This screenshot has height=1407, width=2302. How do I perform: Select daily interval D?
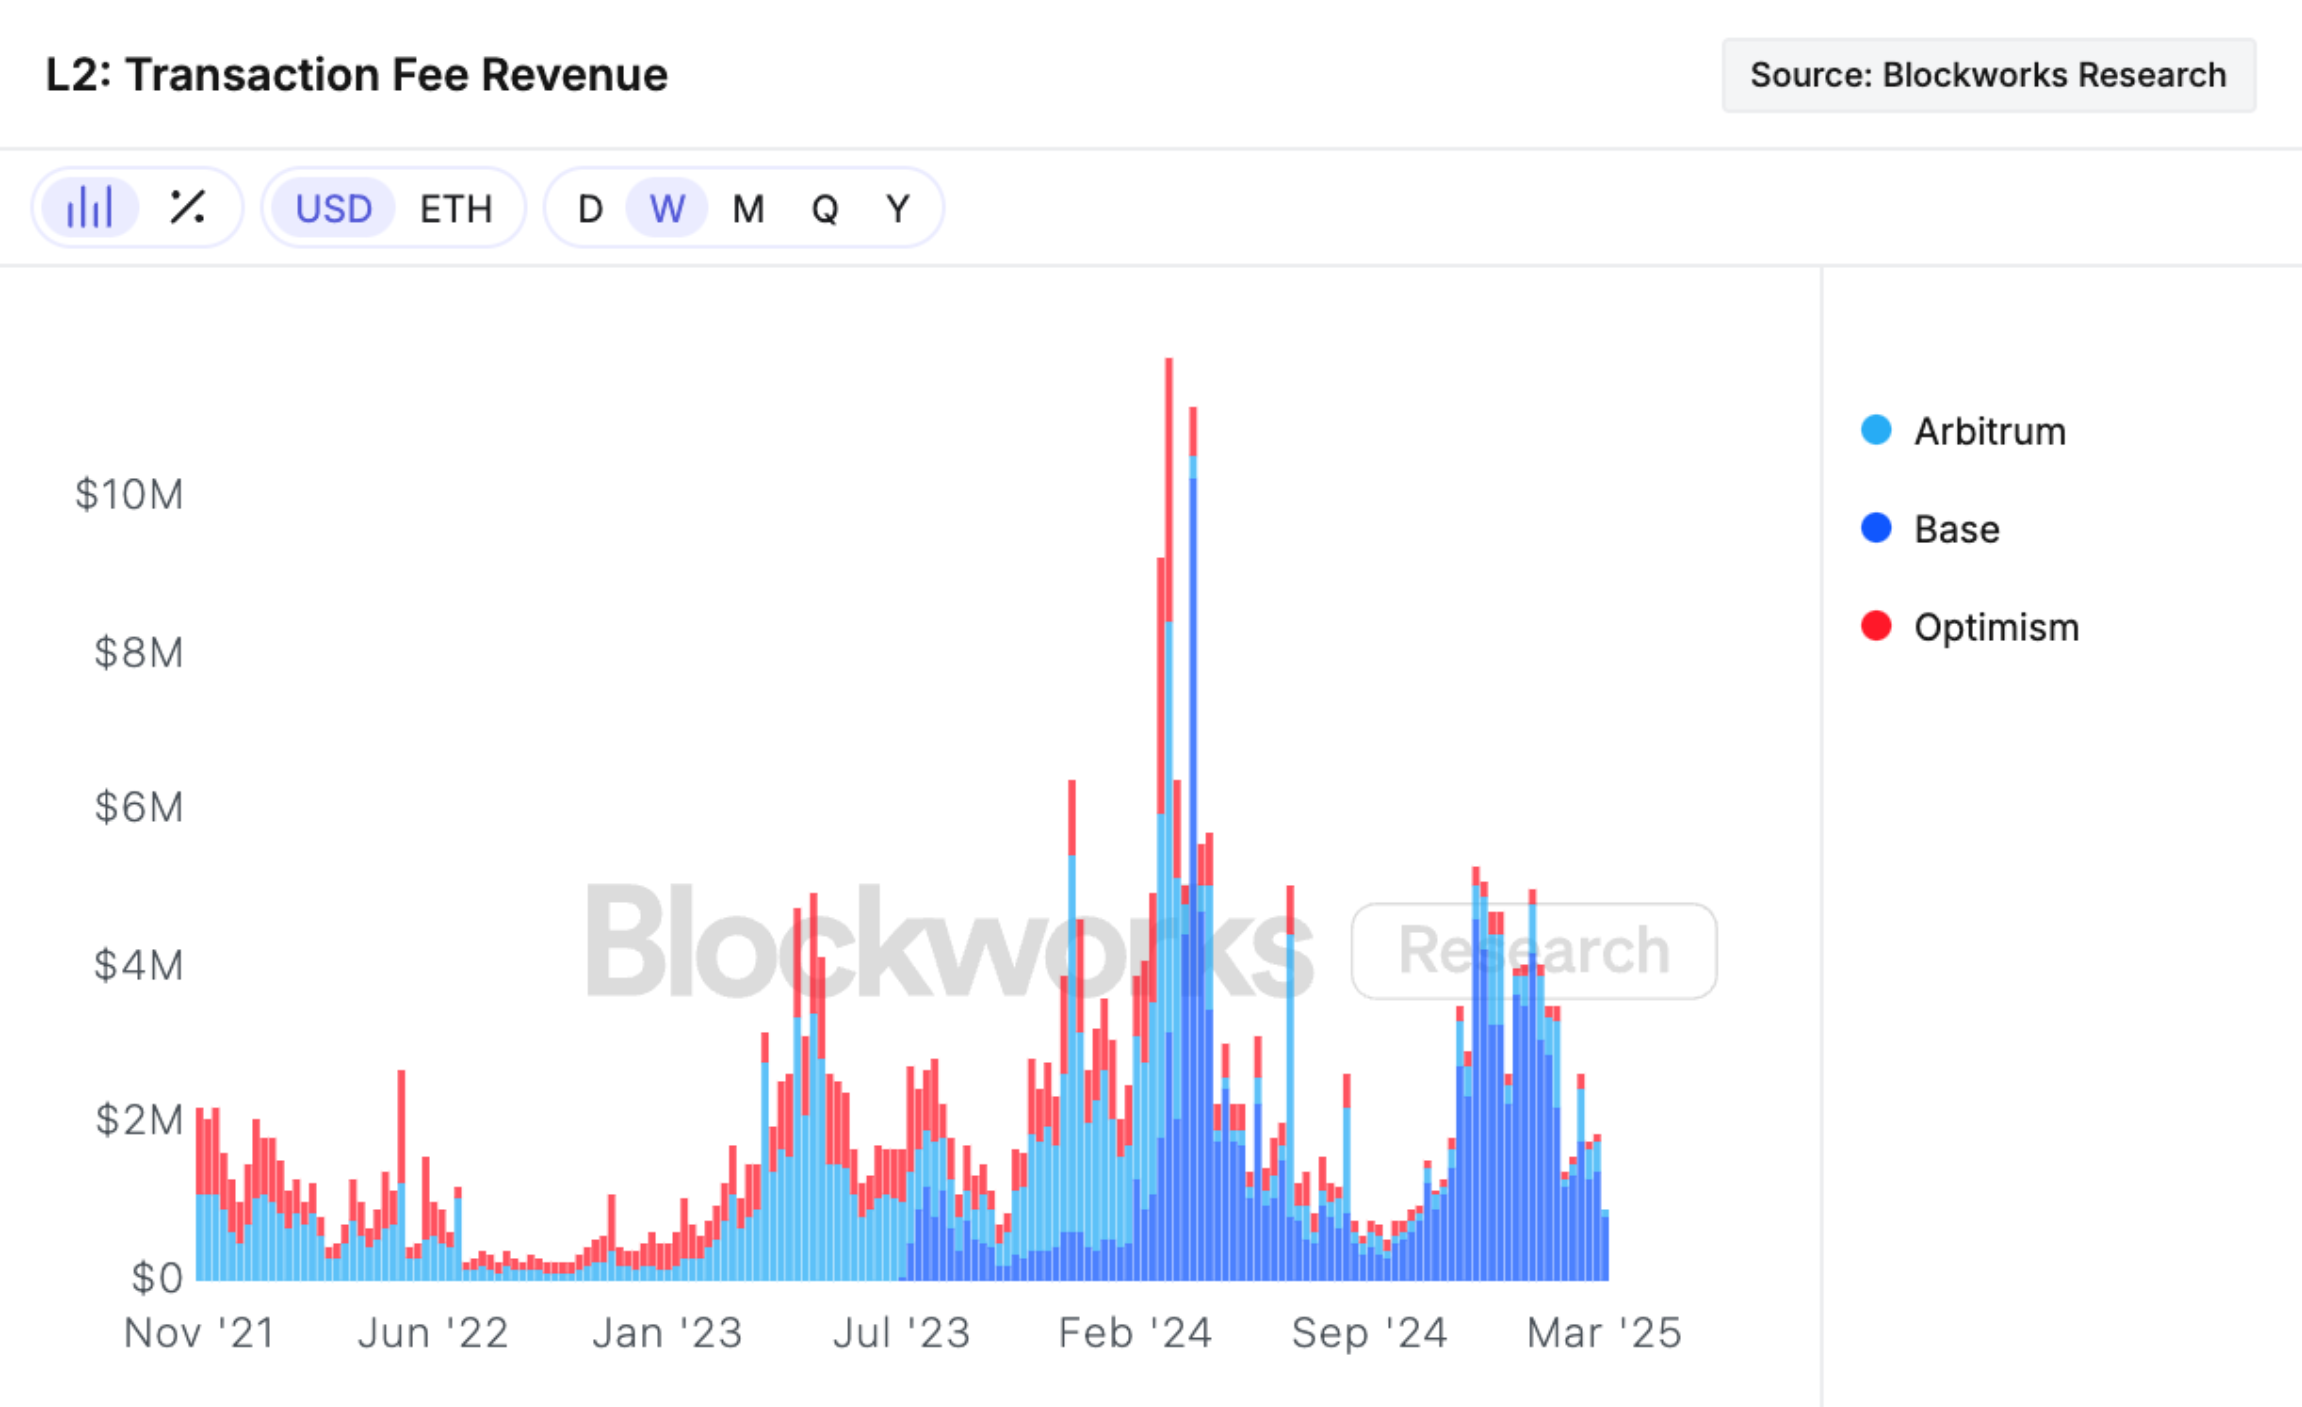[x=590, y=209]
